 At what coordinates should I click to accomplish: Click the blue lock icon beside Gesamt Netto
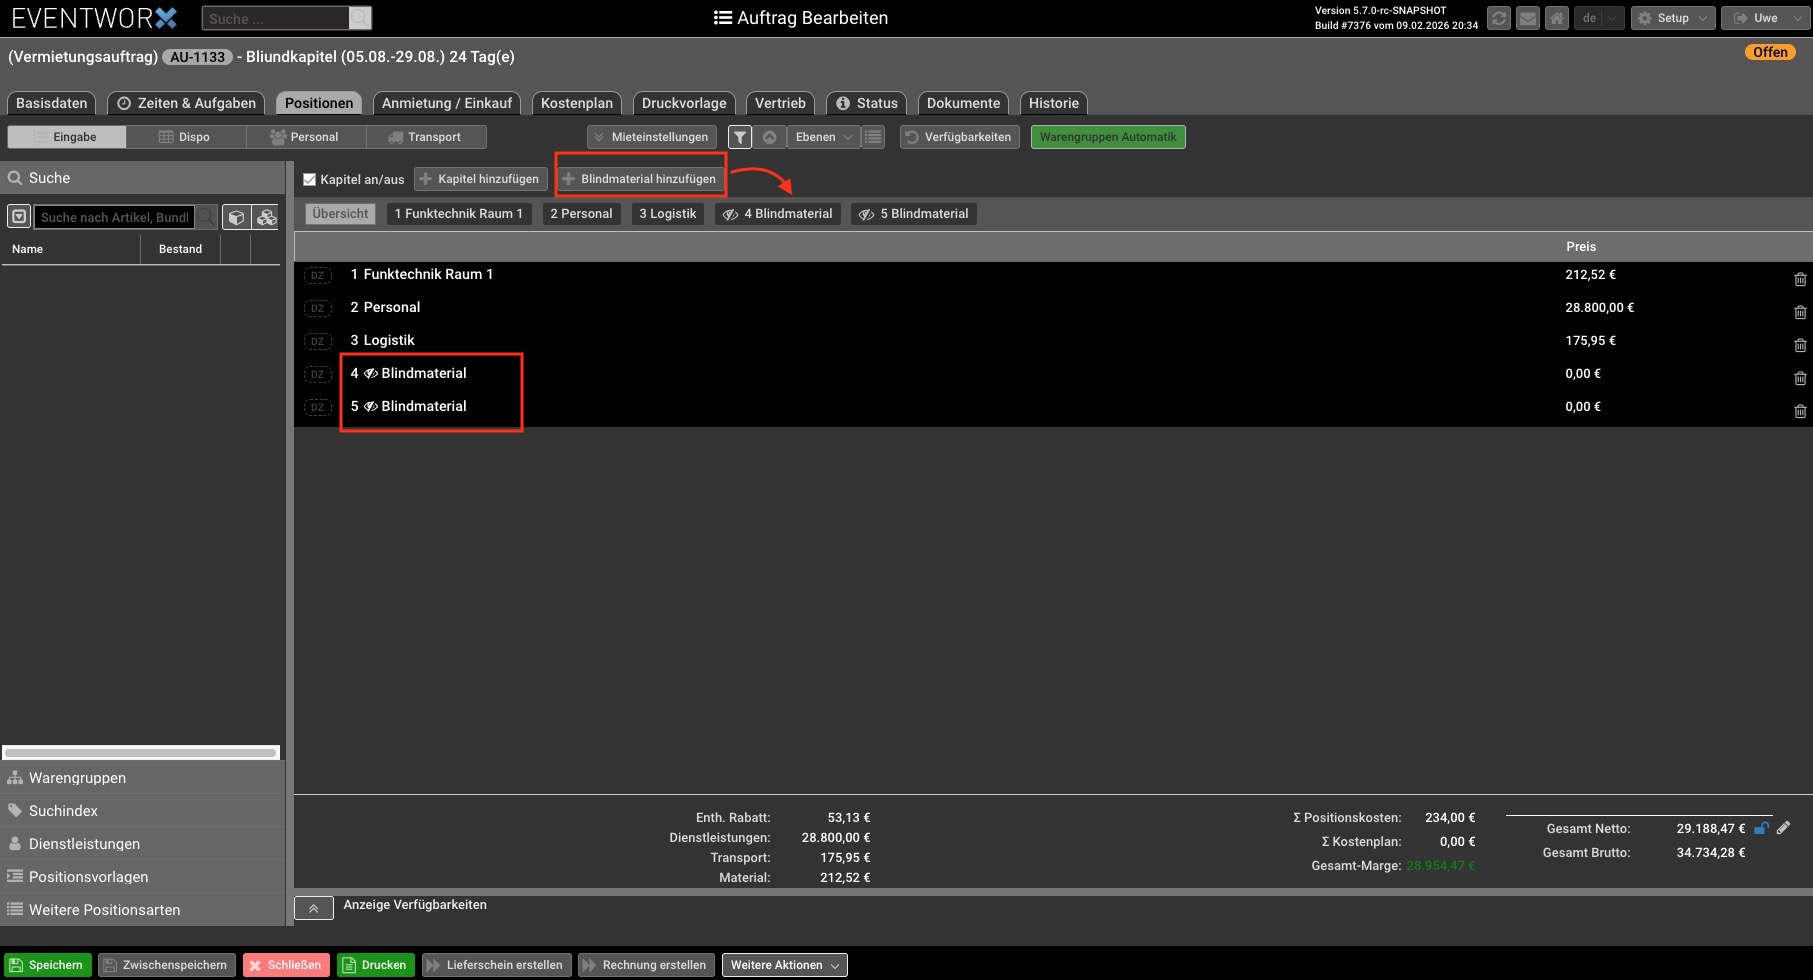tap(1761, 828)
